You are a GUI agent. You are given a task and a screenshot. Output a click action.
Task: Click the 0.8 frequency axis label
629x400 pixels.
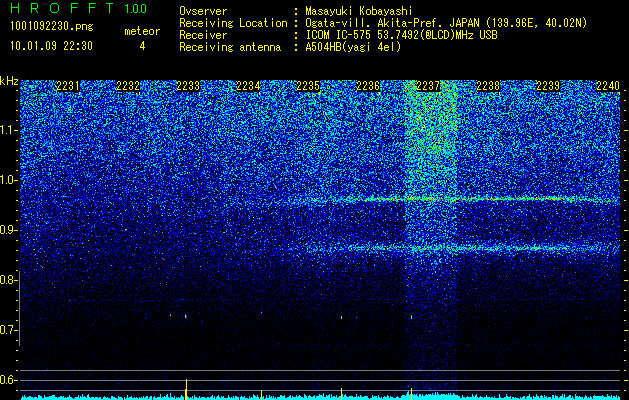click(7, 280)
